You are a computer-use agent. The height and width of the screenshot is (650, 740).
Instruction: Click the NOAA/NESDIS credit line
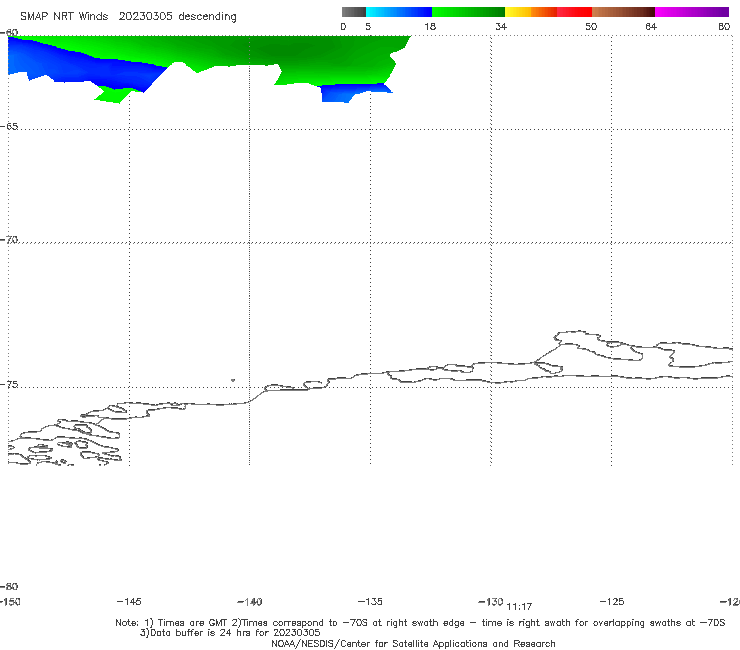(x=413, y=643)
